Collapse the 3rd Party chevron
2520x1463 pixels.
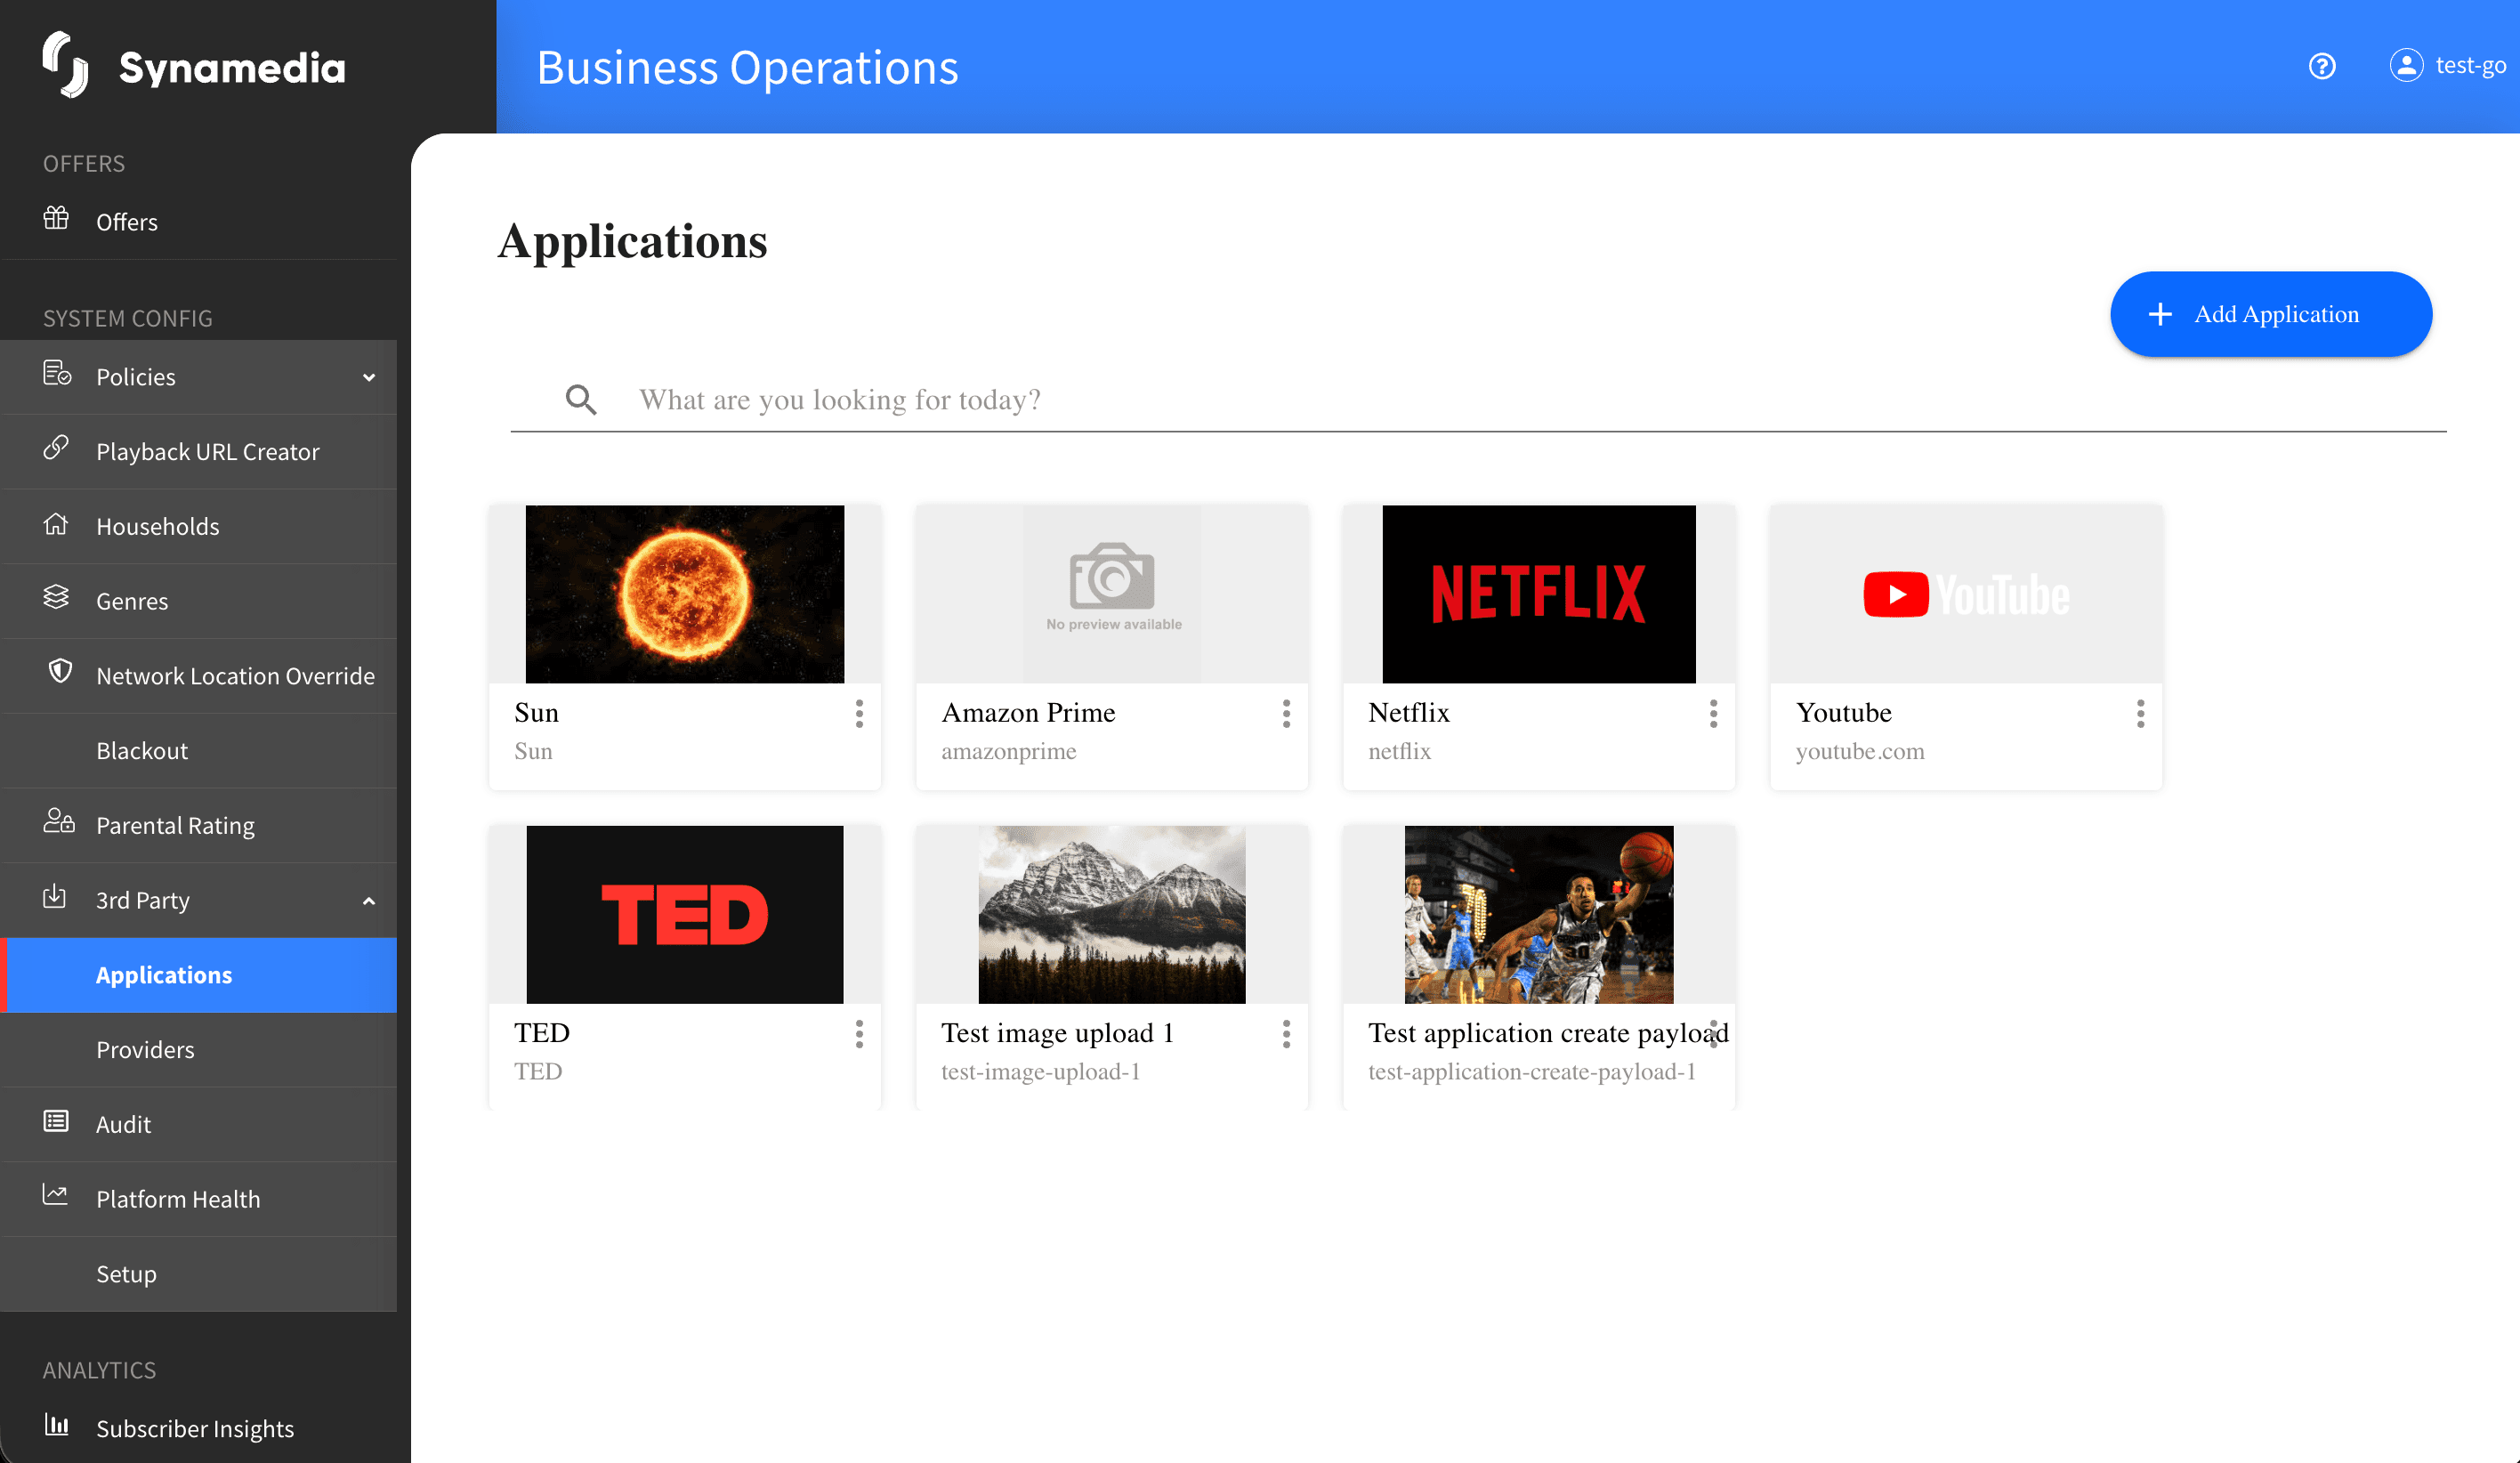pos(369,901)
